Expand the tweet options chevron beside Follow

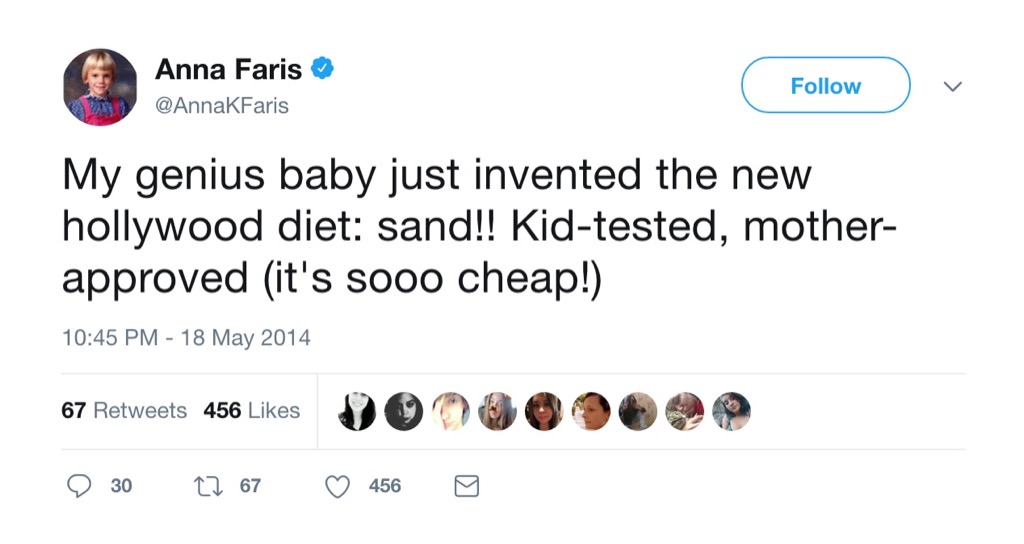pos(953,87)
